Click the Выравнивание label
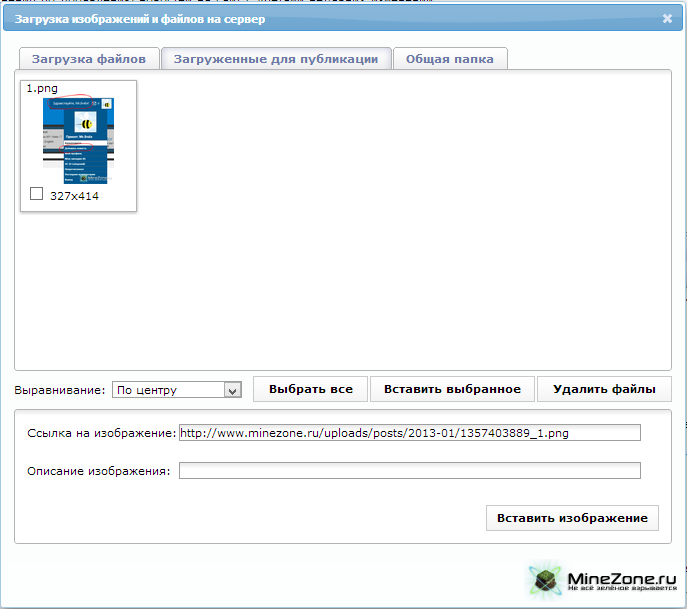 [x=59, y=389]
